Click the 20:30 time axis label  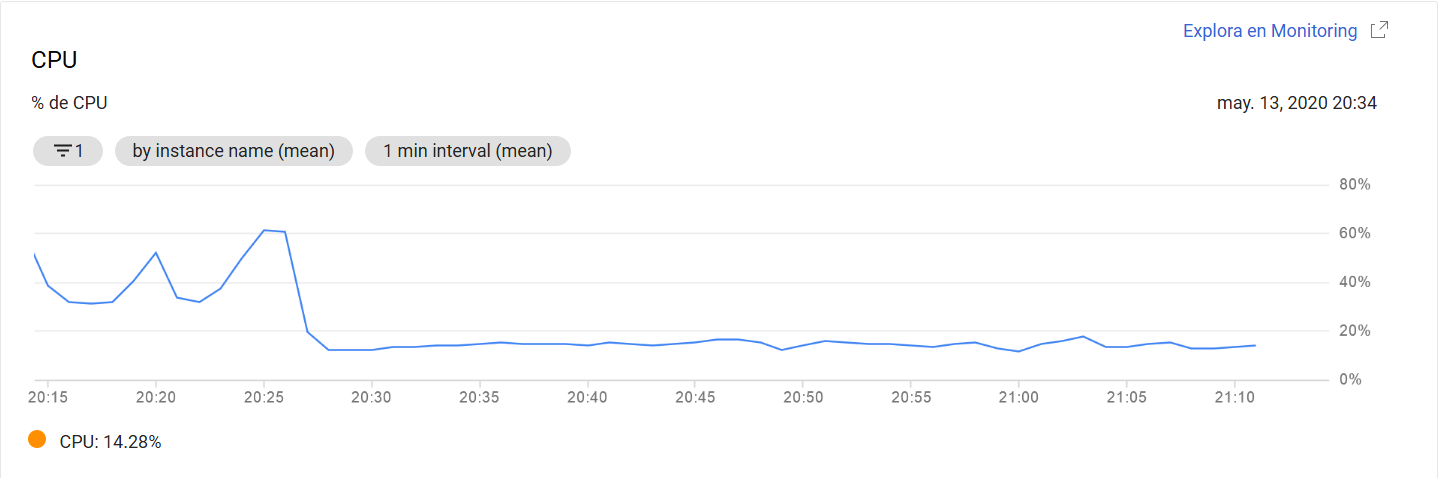(371, 397)
